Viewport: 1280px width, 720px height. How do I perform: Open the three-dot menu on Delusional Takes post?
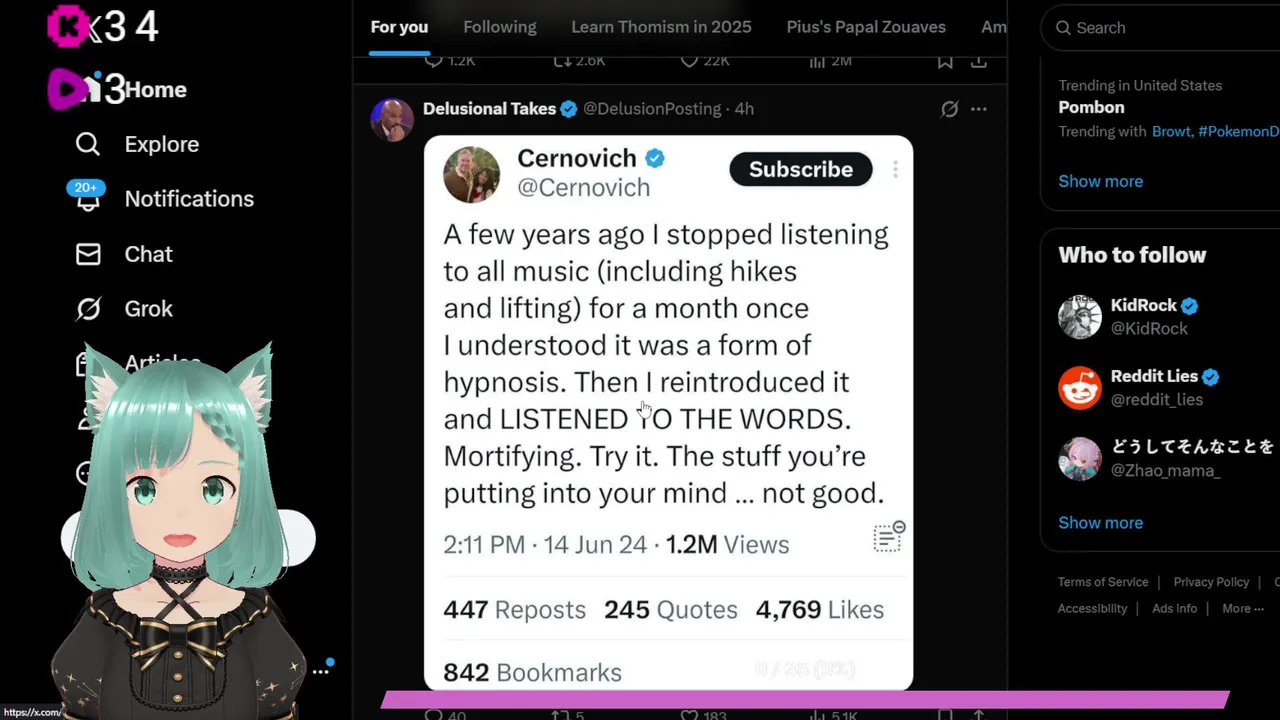[x=979, y=109]
